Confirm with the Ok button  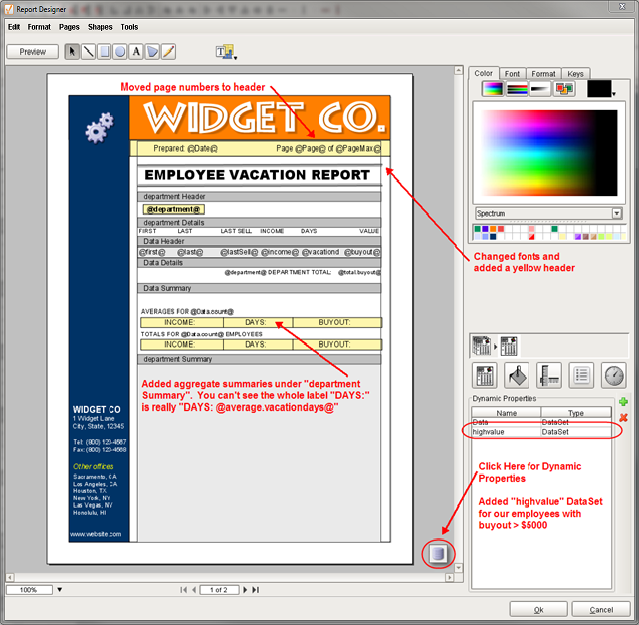click(538, 610)
